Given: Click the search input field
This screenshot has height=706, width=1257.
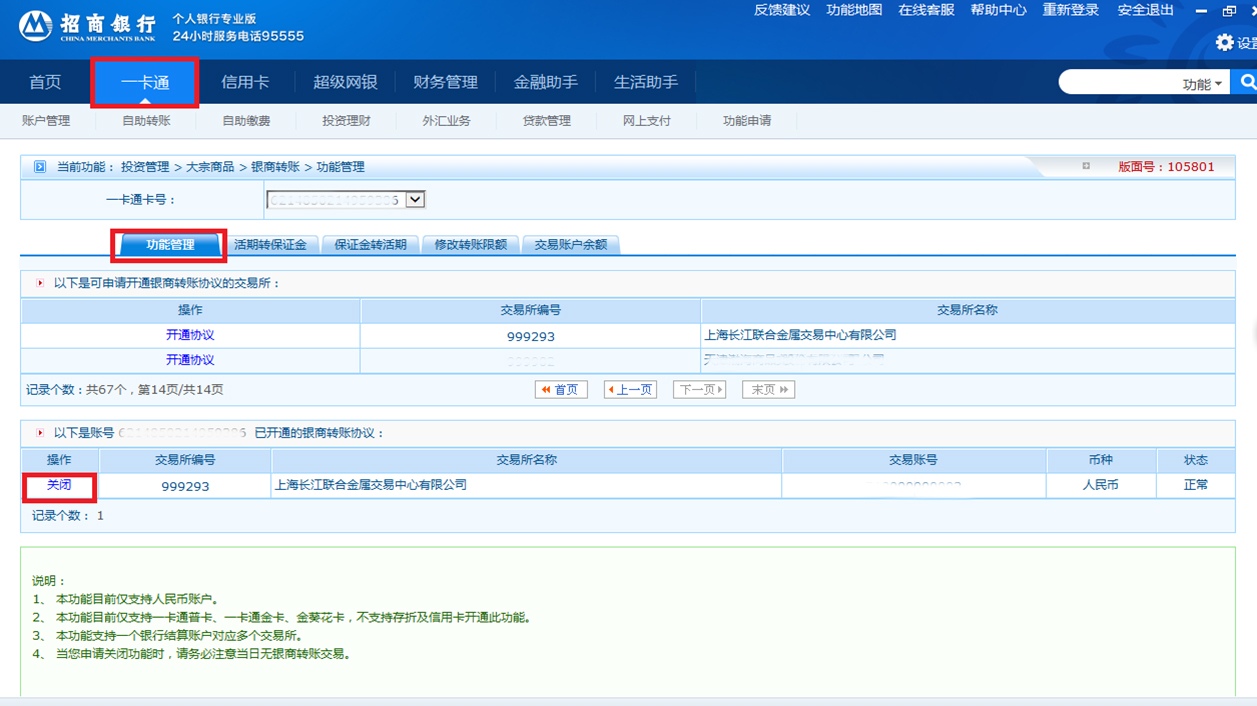Looking at the screenshot, I should [1118, 83].
